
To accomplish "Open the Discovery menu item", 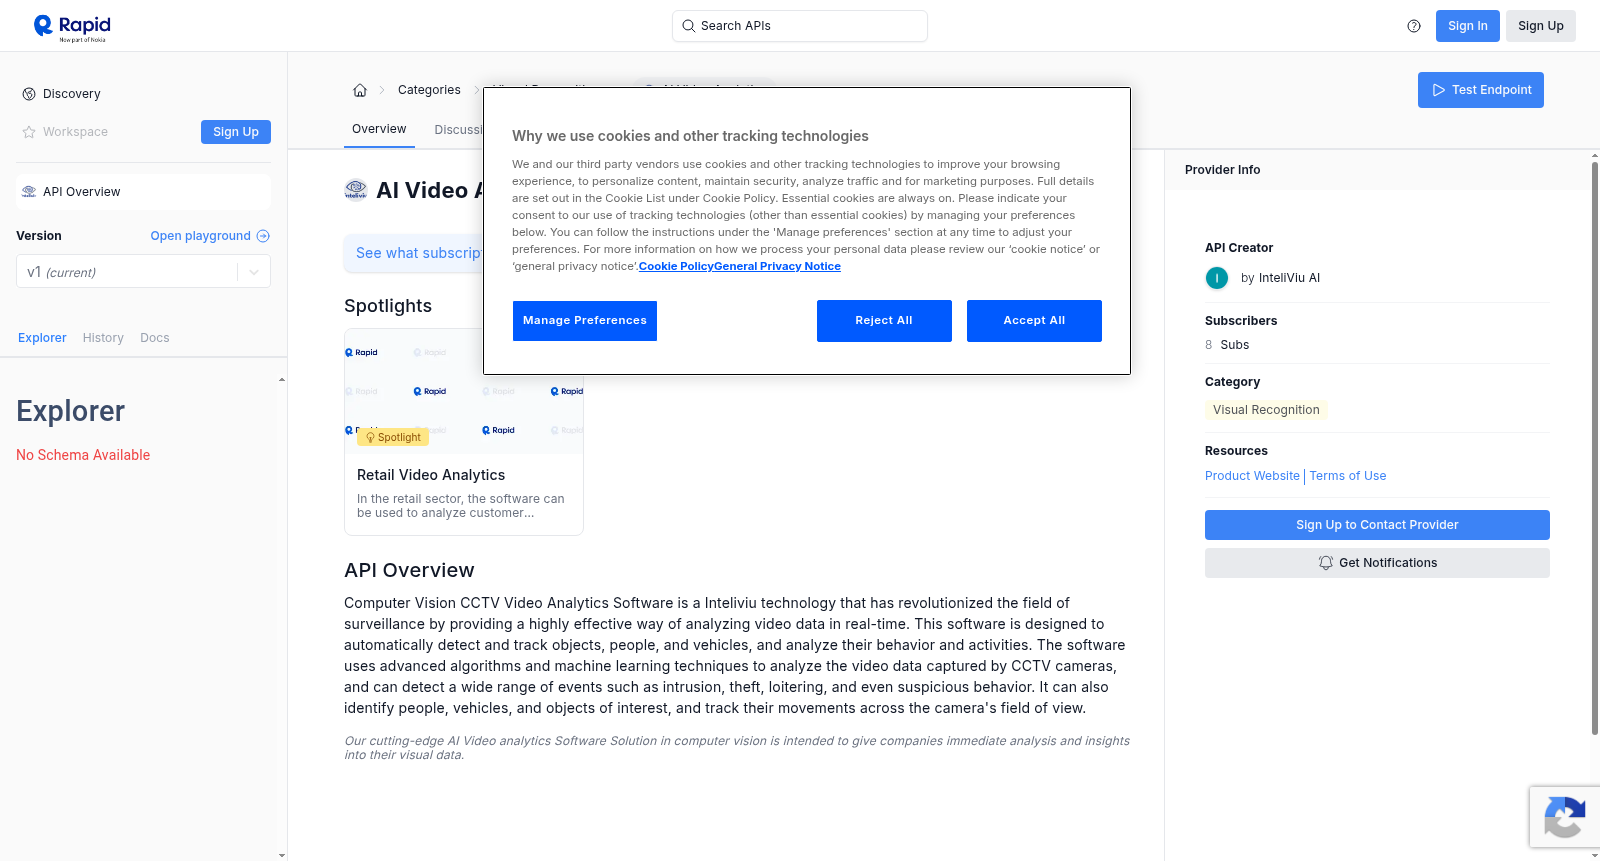I will pyautogui.click(x=143, y=94).
